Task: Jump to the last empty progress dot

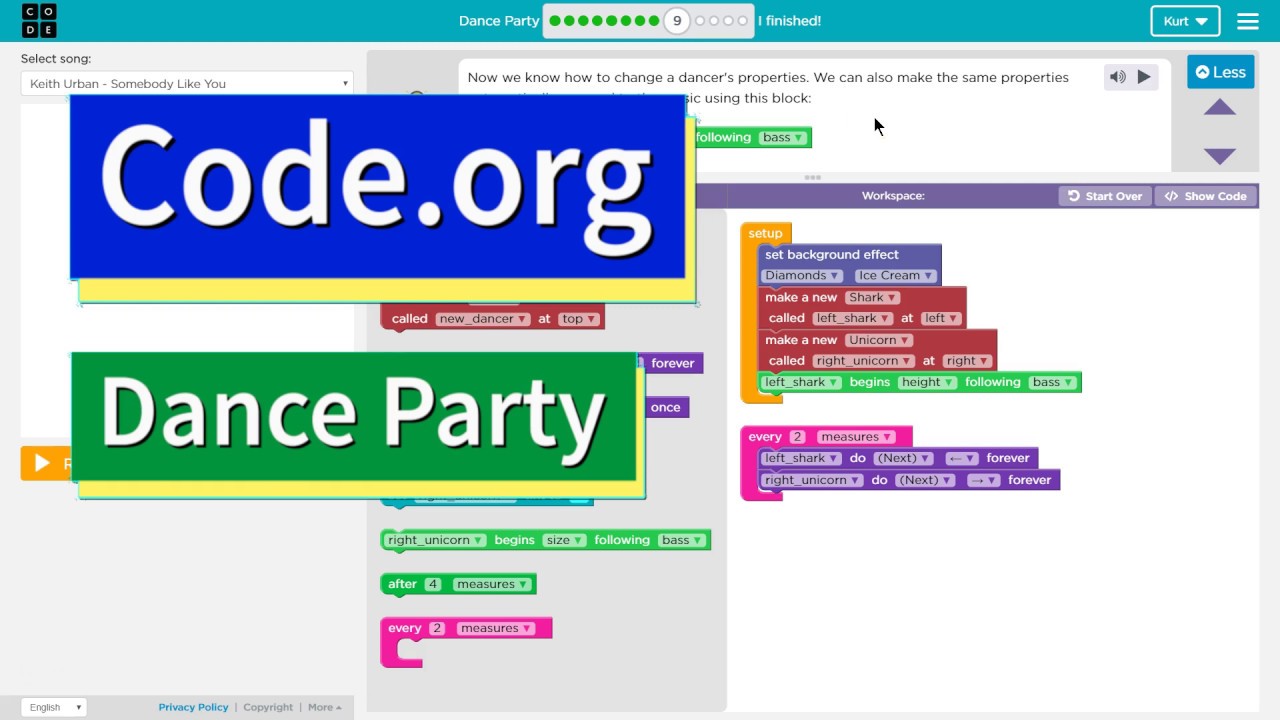Action: pos(742,20)
